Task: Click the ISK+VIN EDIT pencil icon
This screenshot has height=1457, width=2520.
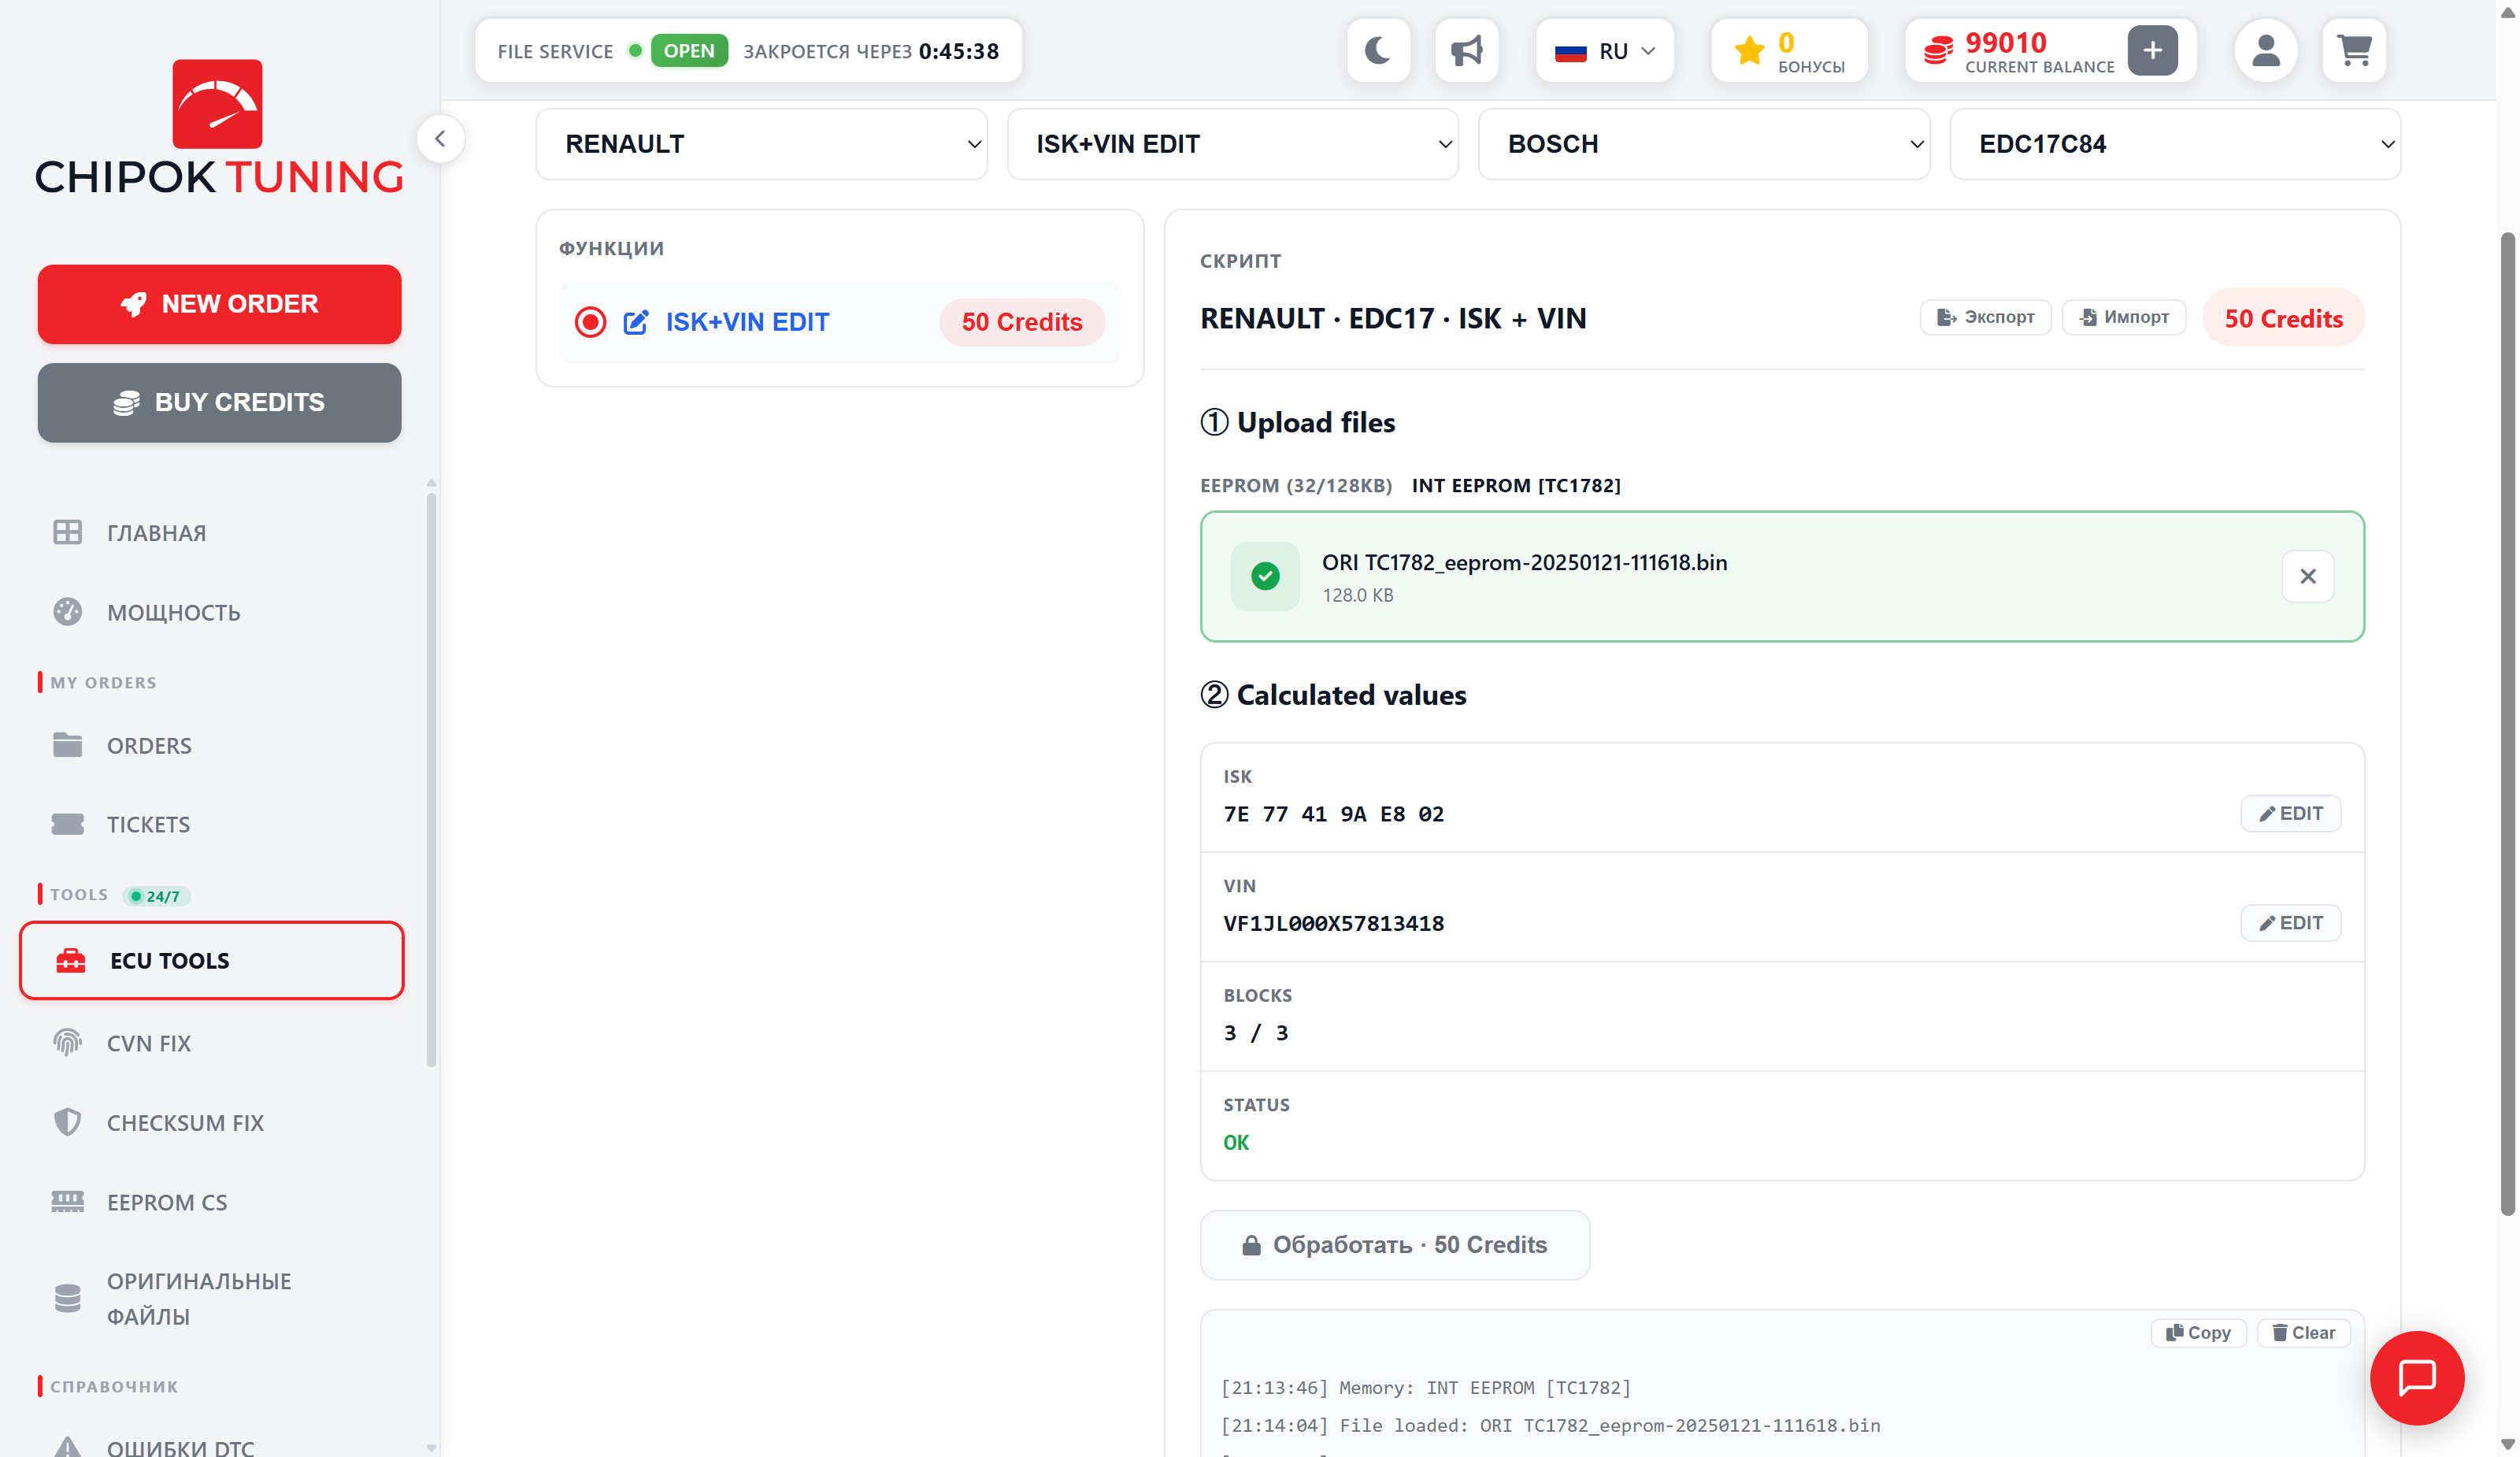Action: tap(636, 322)
